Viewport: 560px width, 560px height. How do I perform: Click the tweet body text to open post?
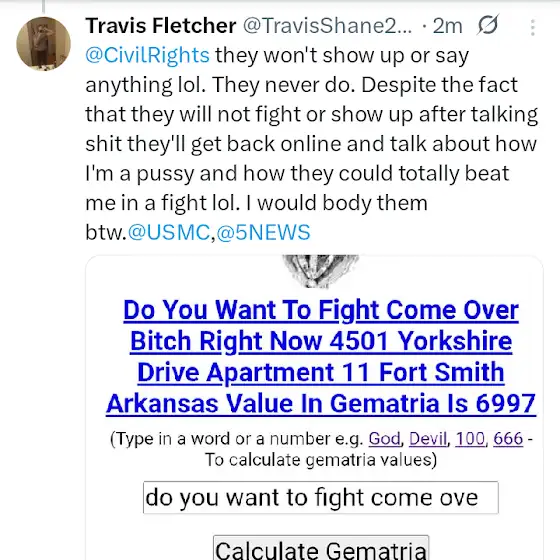(x=311, y=144)
